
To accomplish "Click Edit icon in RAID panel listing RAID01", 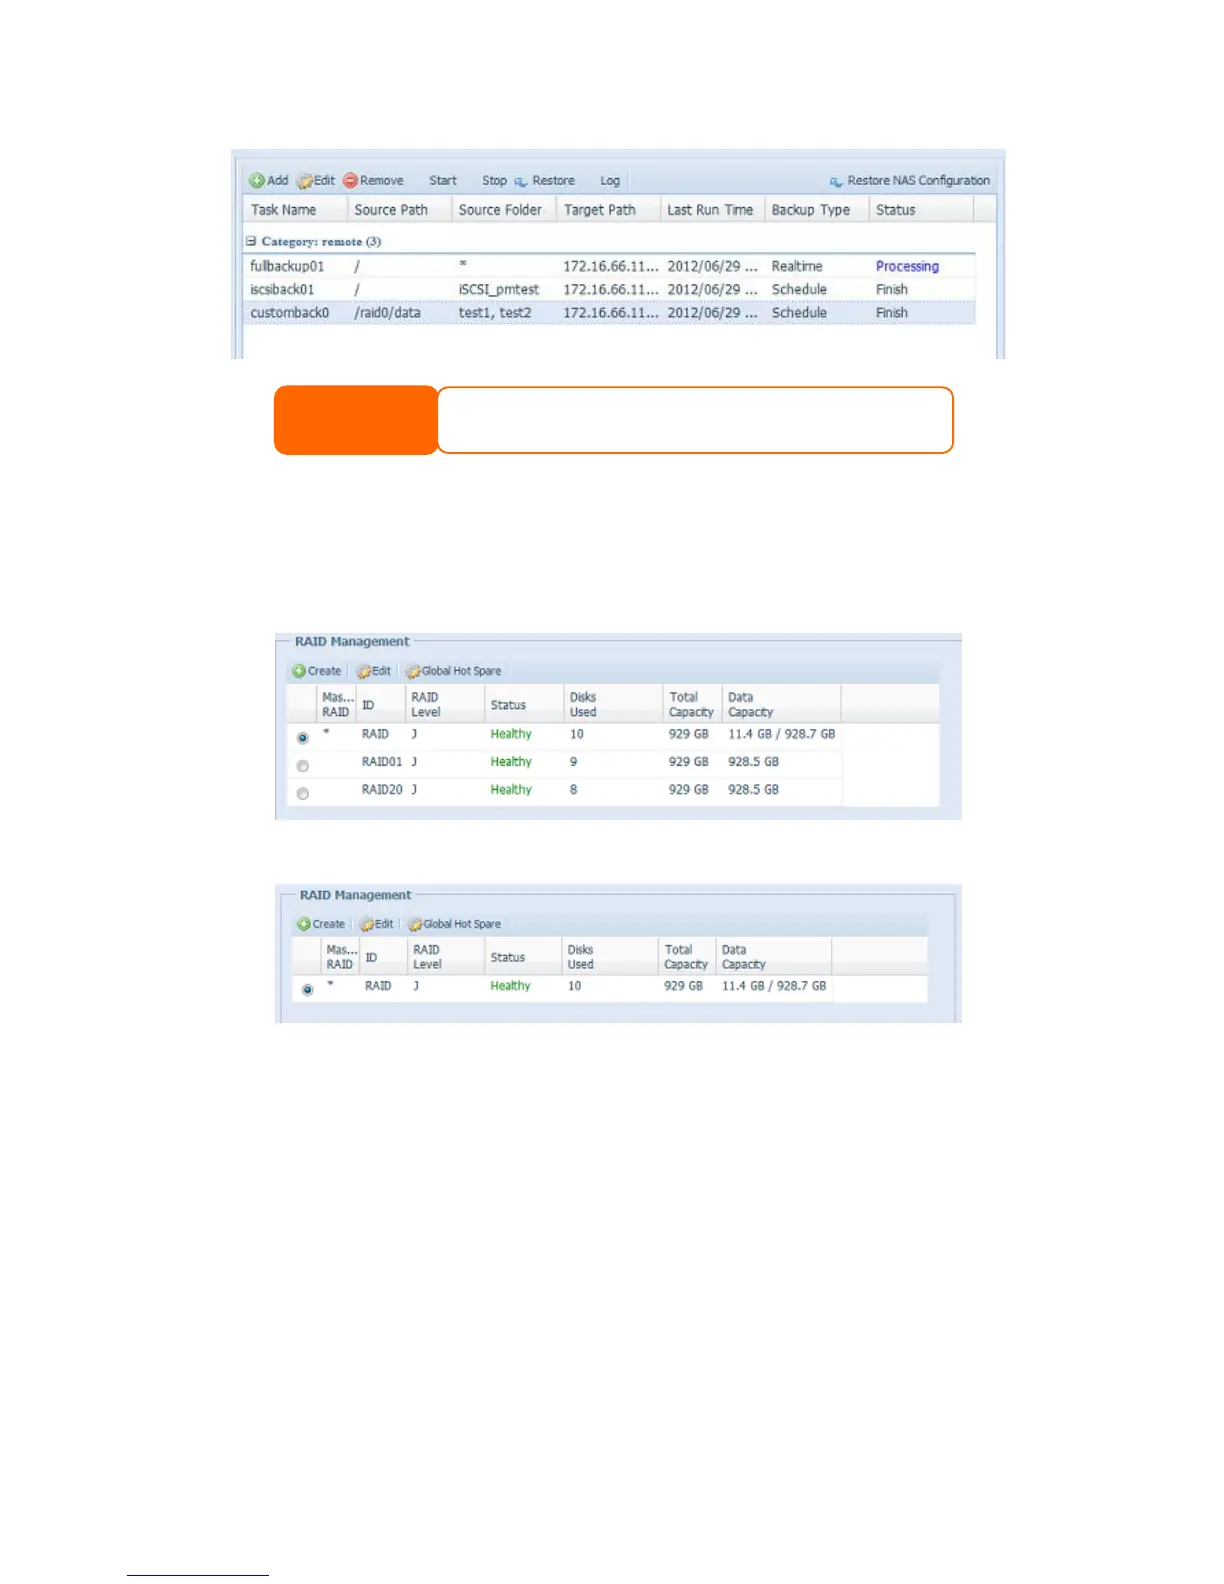I will (364, 671).
